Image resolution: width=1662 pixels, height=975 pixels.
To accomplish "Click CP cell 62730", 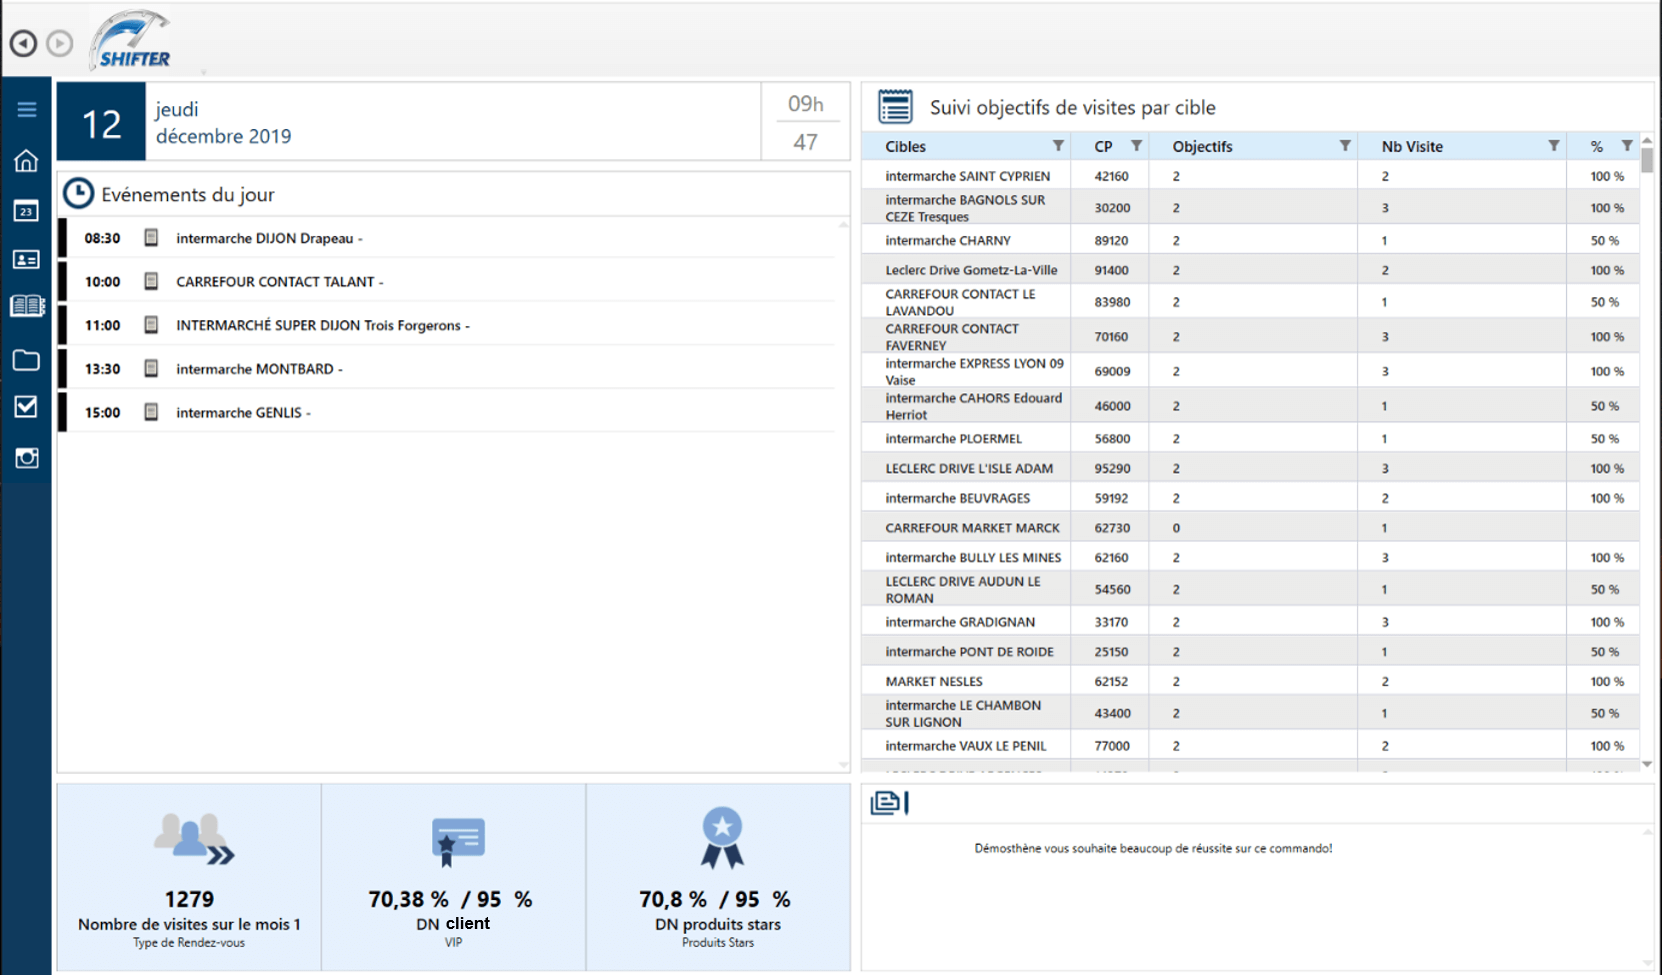I will click(1112, 527).
